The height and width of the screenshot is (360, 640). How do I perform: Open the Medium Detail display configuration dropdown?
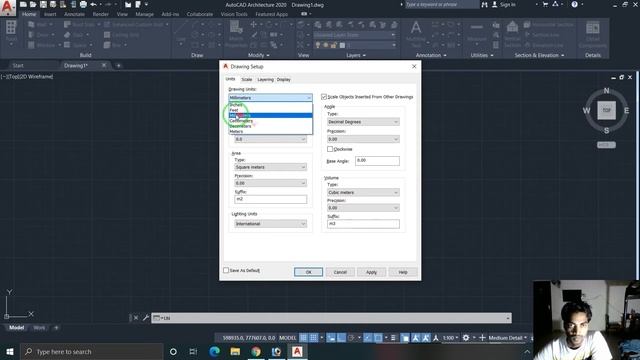click(x=508, y=338)
